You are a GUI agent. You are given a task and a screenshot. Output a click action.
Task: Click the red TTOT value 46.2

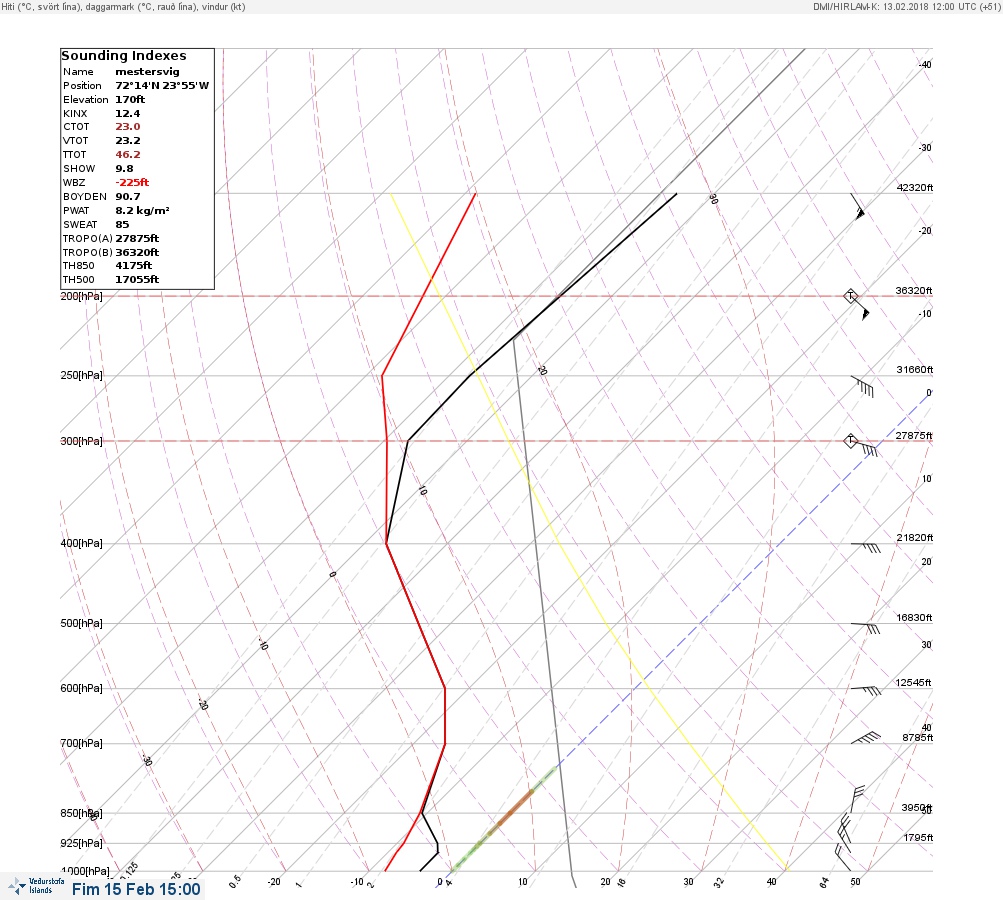coord(127,155)
